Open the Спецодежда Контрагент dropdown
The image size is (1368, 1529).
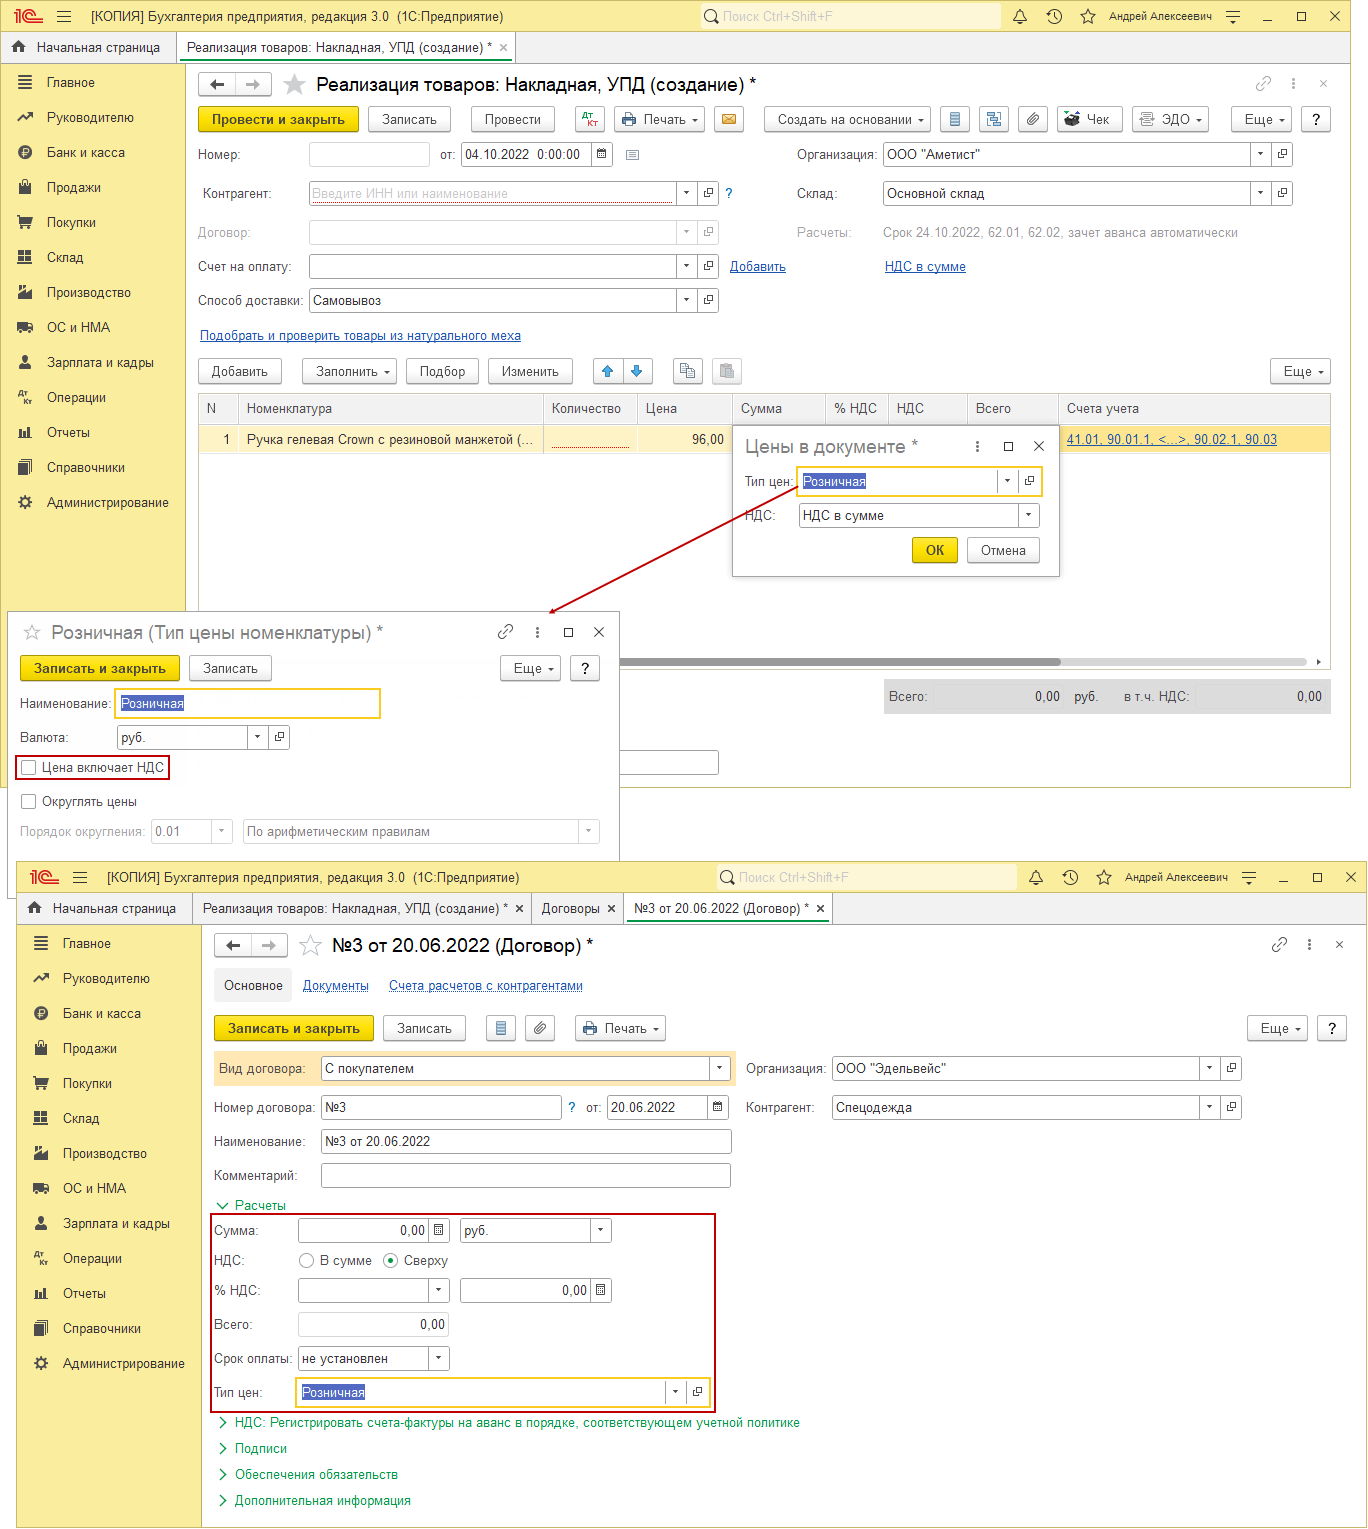click(x=1209, y=1107)
